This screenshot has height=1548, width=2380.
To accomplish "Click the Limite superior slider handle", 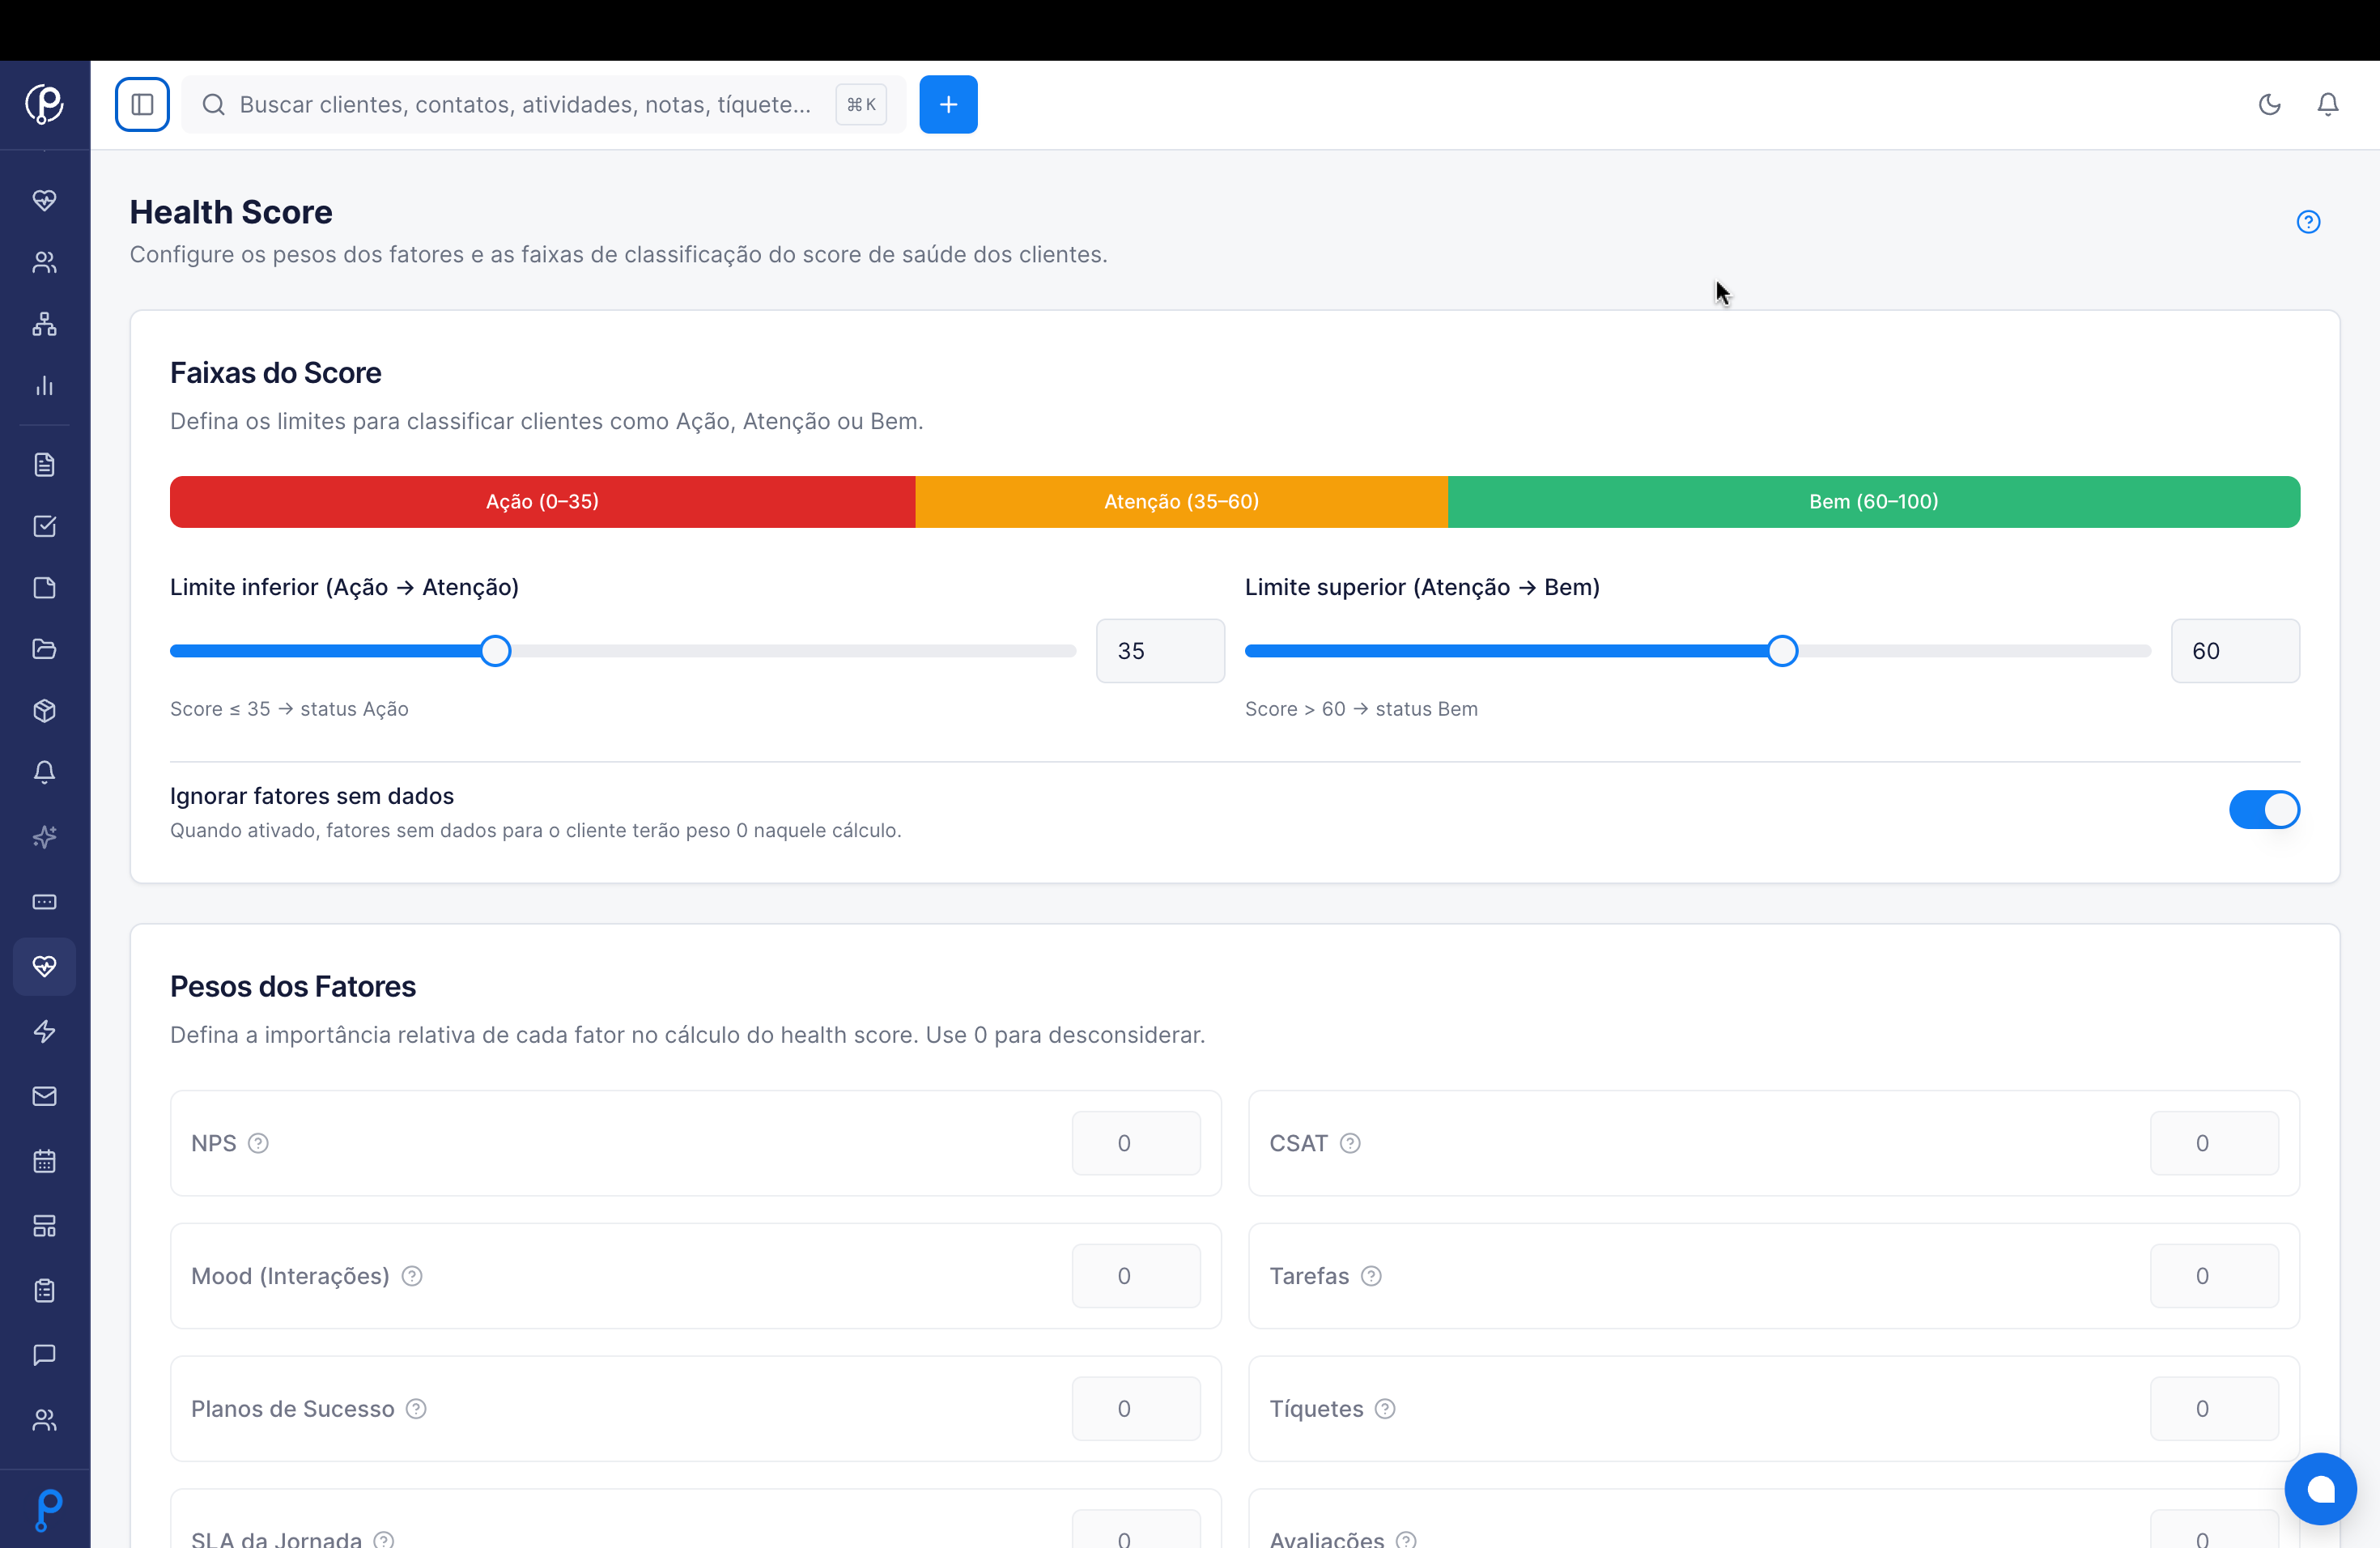I will pyautogui.click(x=1782, y=651).
